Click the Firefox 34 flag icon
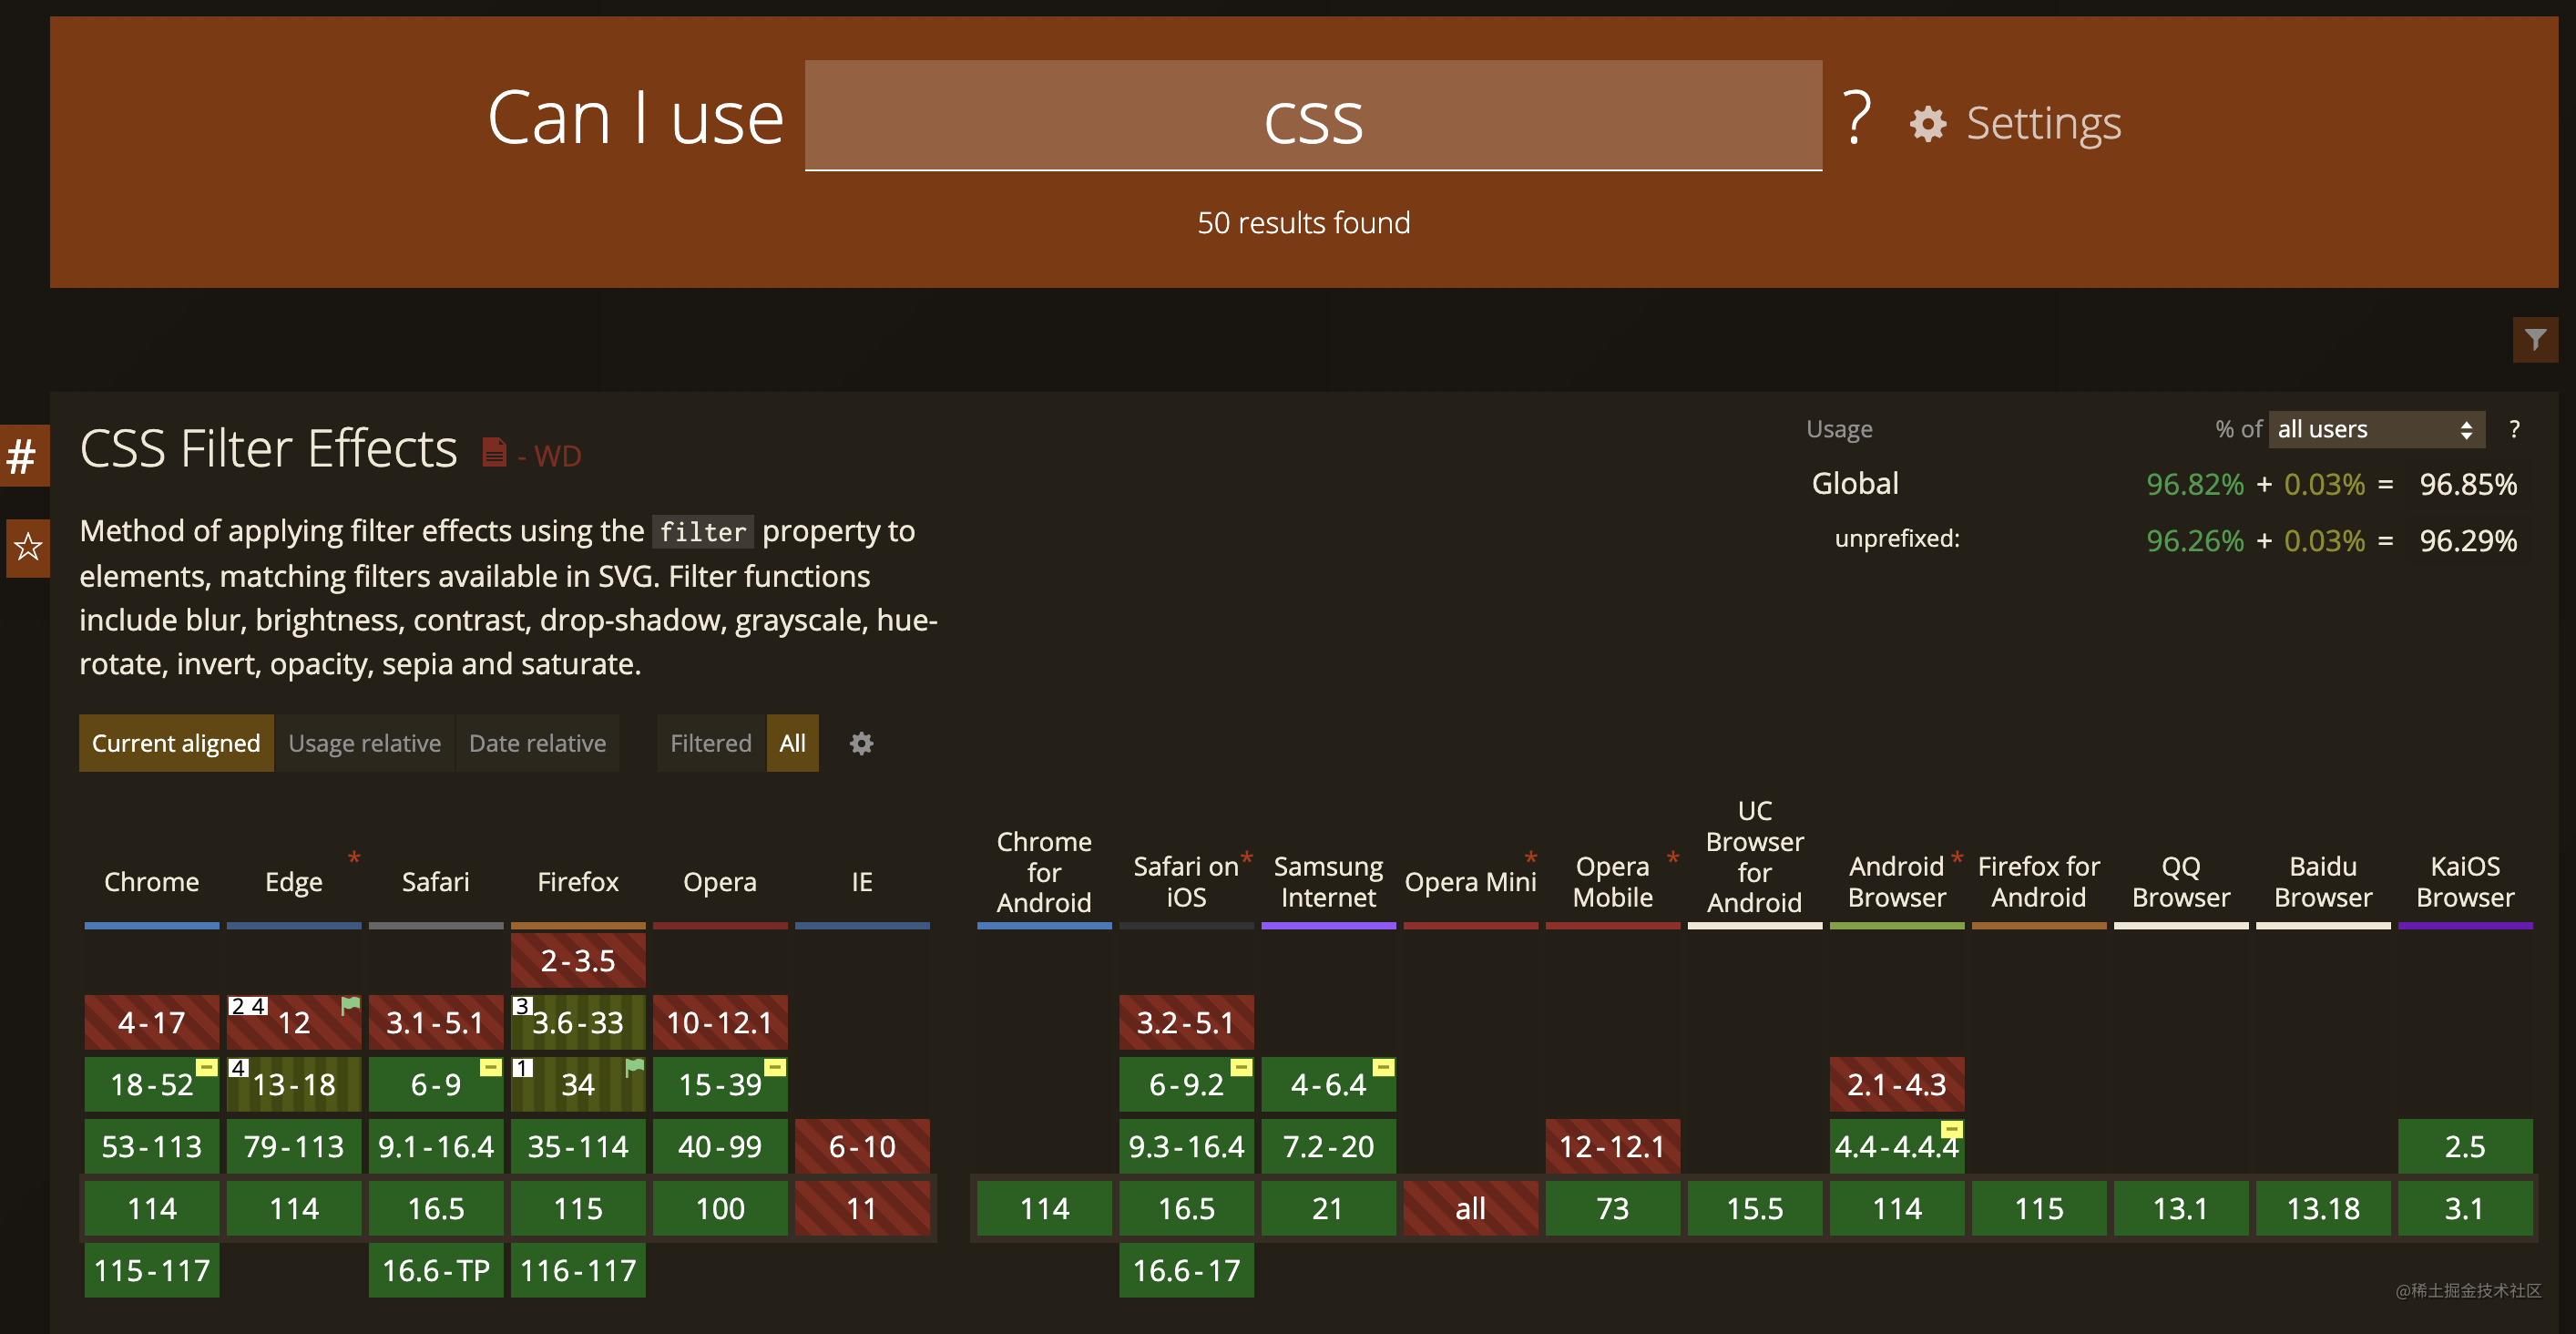 point(634,1067)
